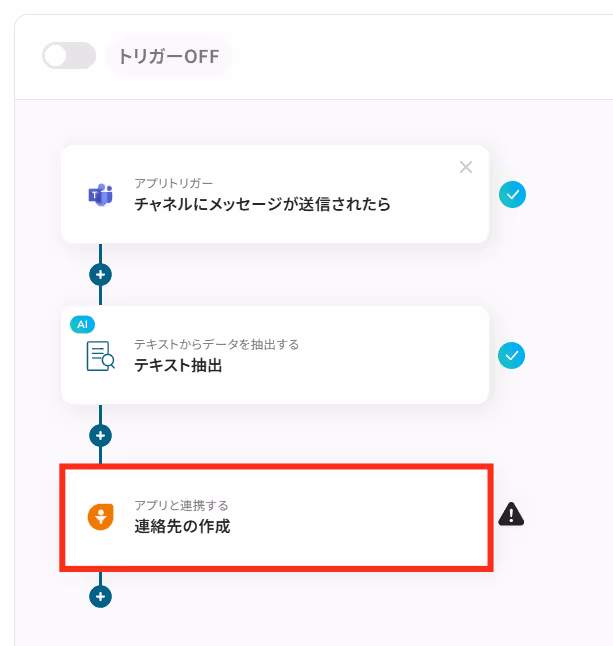Viewport: 613px width, 646px height.
Task: Click the document search icon for テキスト抽出
Action: (x=101, y=356)
